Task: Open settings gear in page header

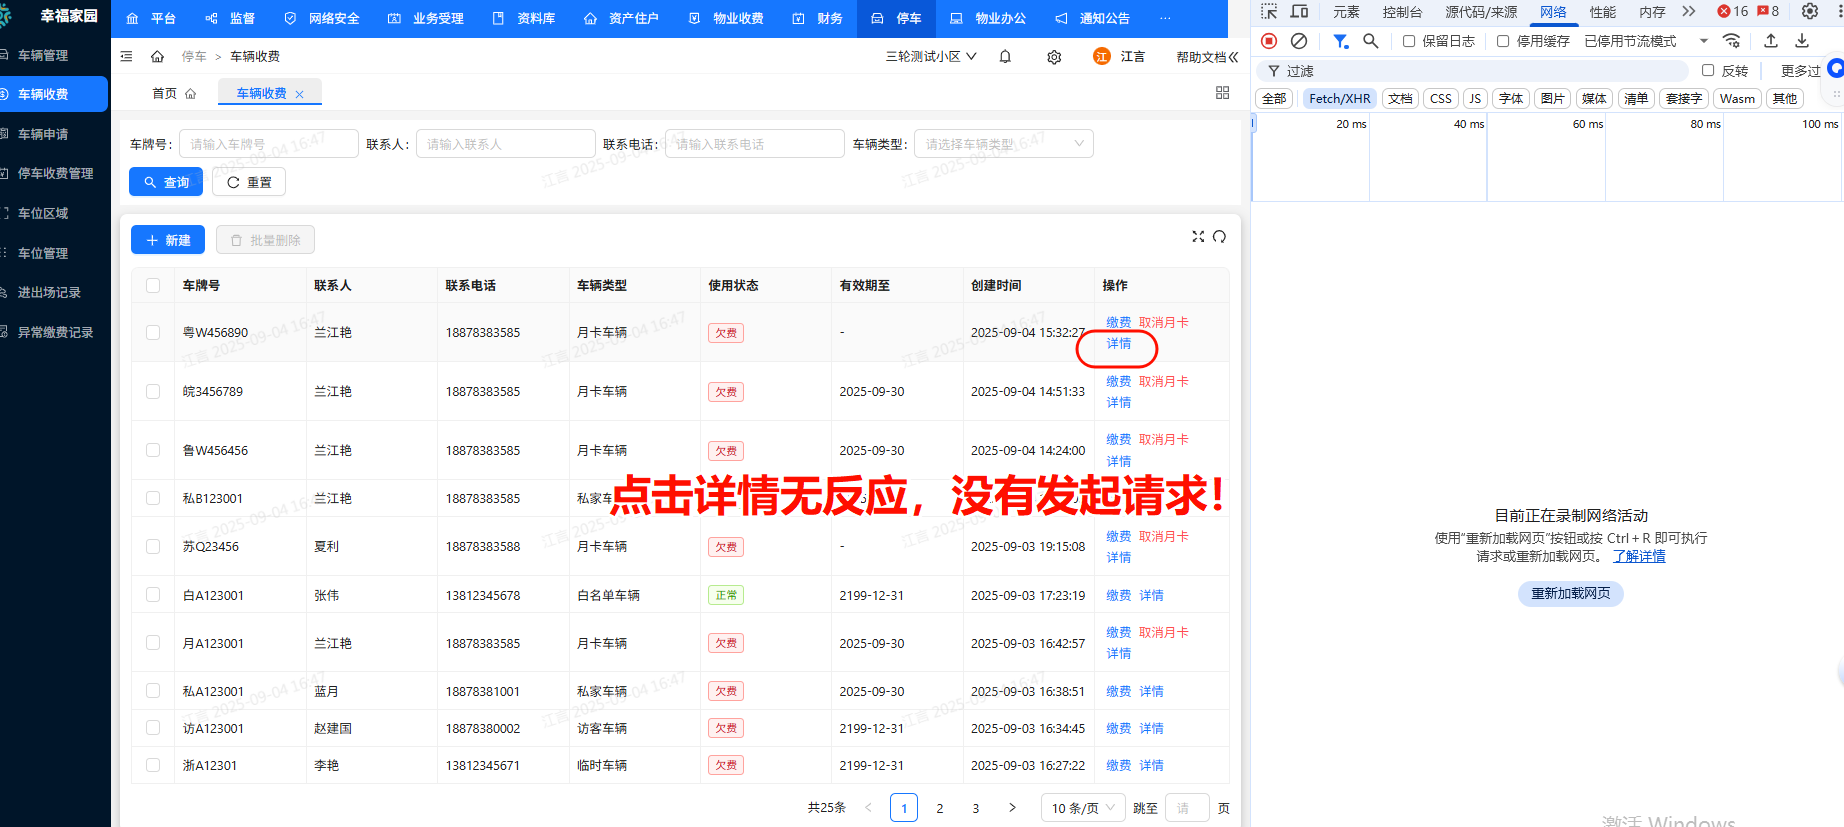Action: pyautogui.click(x=1054, y=57)
